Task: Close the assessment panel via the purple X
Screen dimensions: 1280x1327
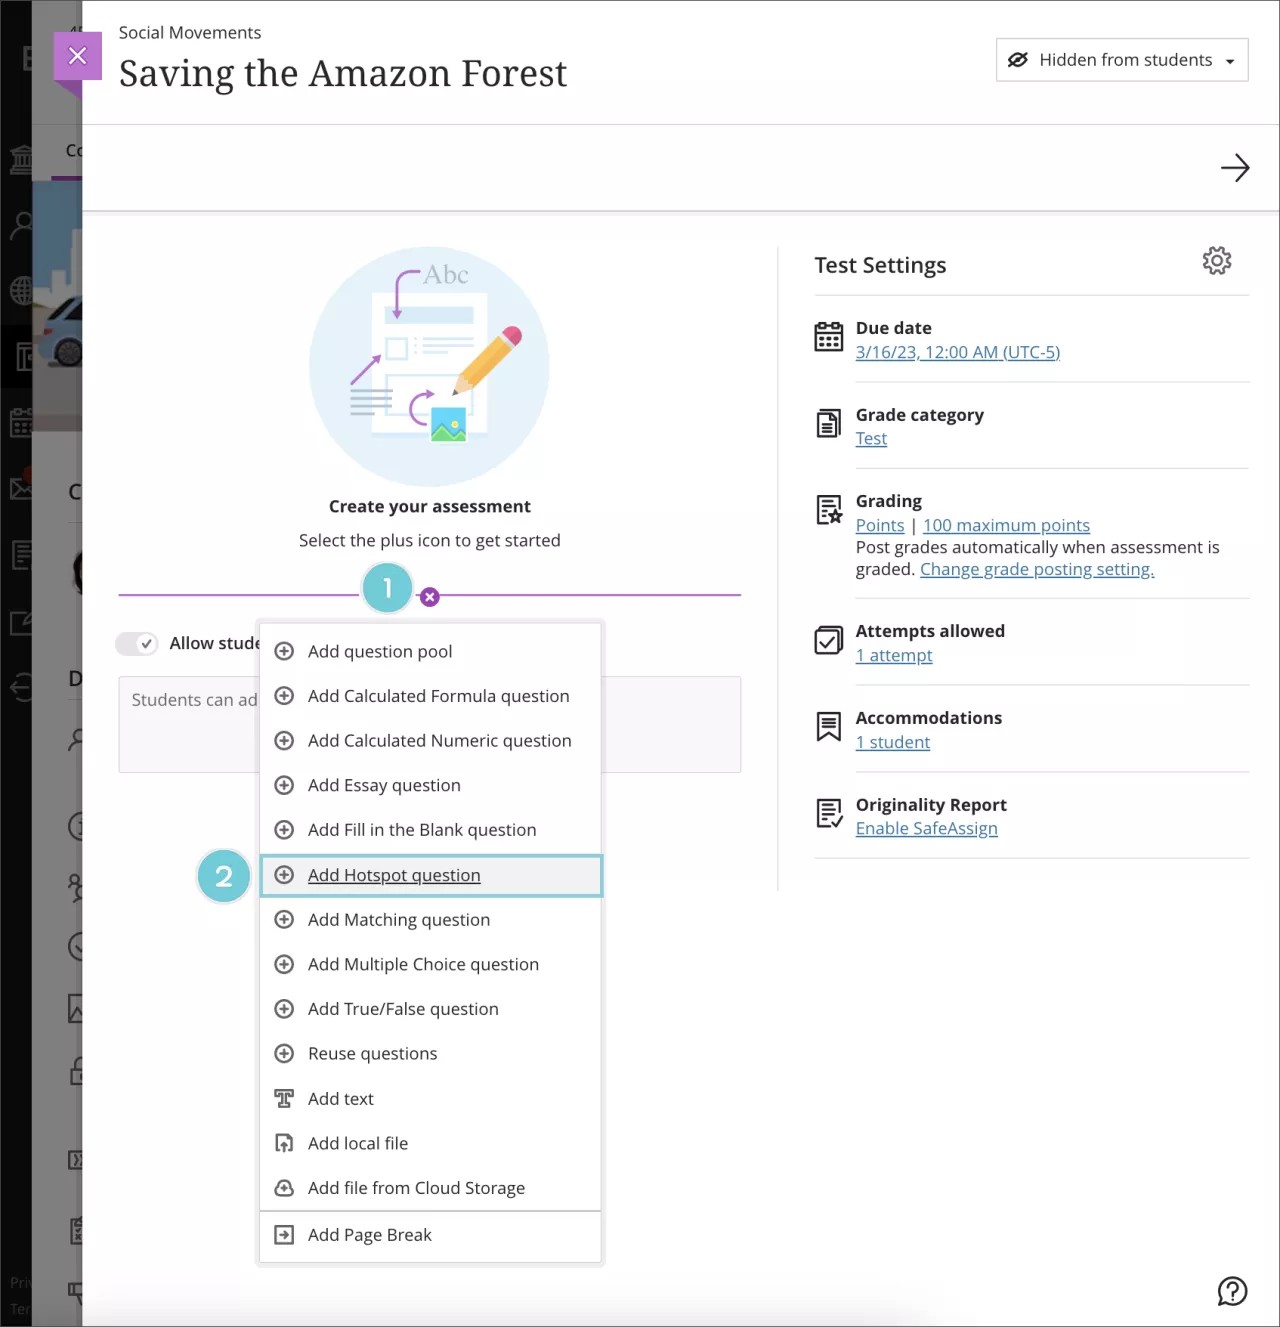Action: (x=77, y=55)
